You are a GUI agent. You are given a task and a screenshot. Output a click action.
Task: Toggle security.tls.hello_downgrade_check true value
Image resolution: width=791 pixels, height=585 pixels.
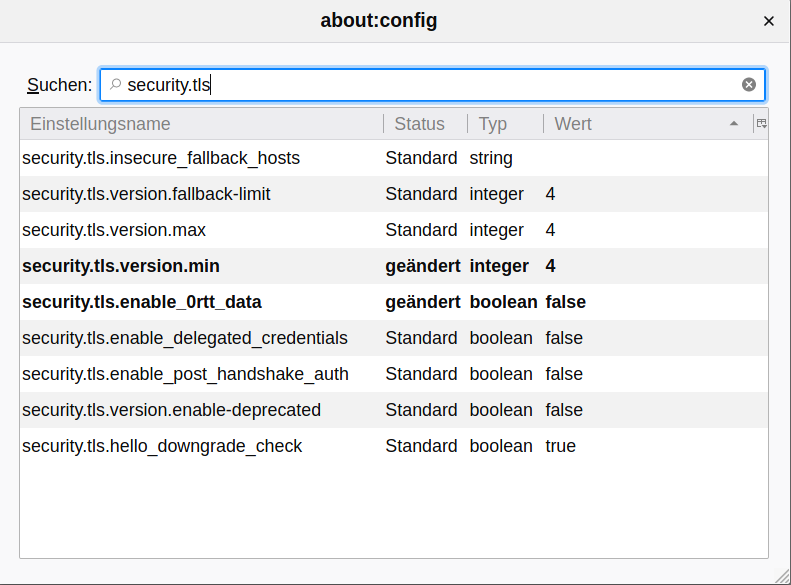[560, 446]
